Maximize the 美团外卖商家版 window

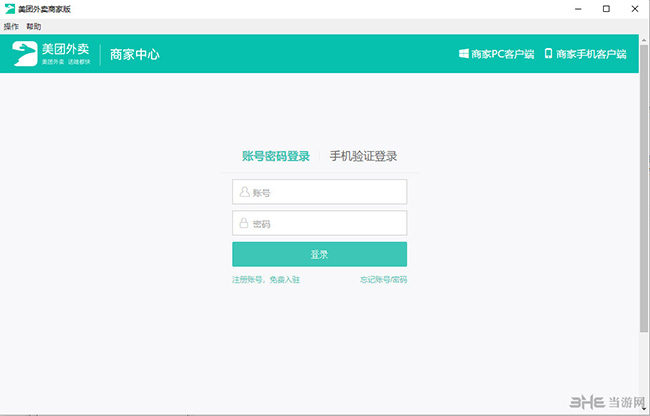(x=606, y=9)
